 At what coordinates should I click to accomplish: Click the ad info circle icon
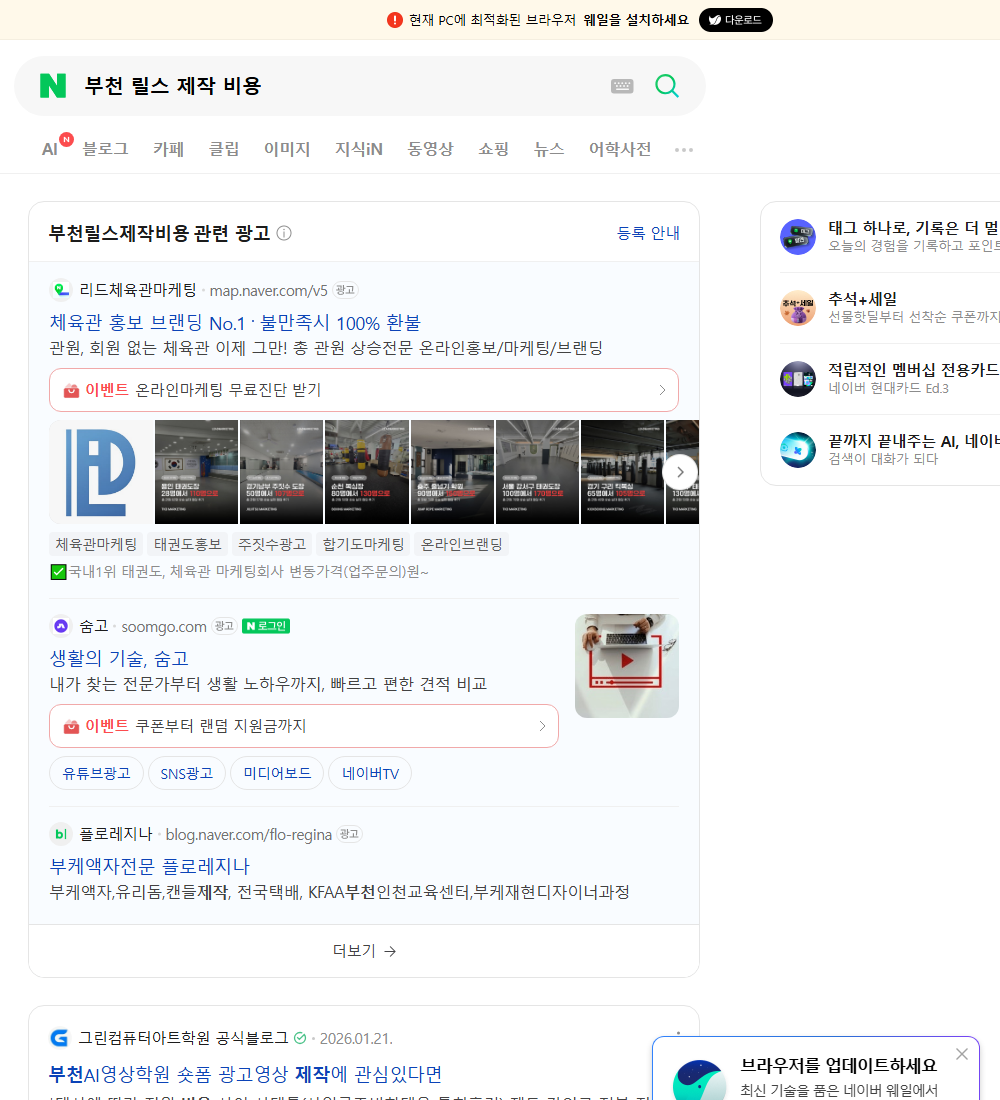click(284, 233)
